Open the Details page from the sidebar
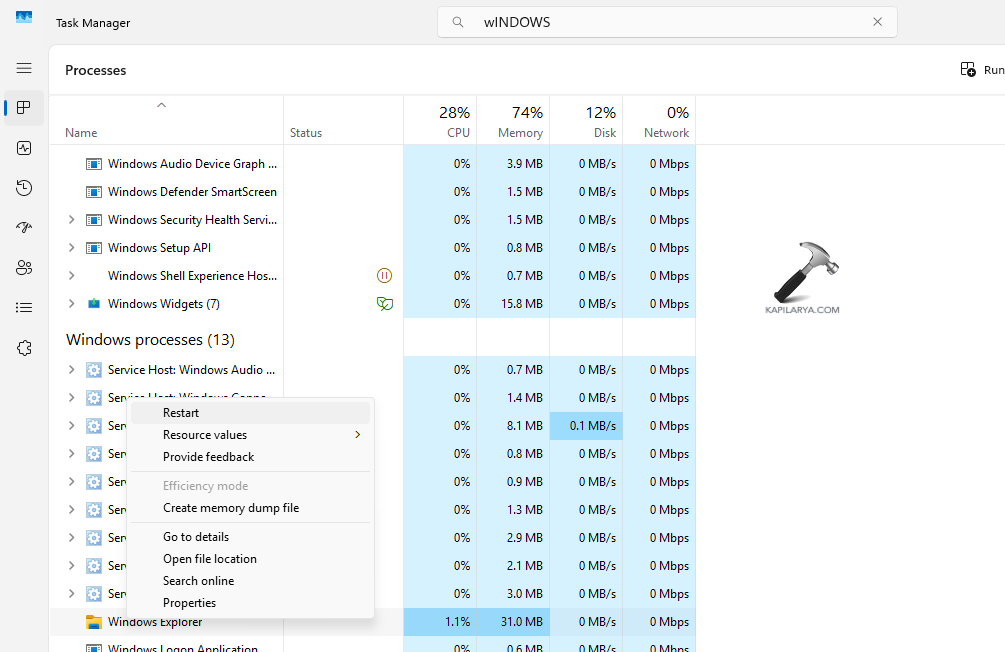This screenshot has height=652, width=1005. coord(24,308)
